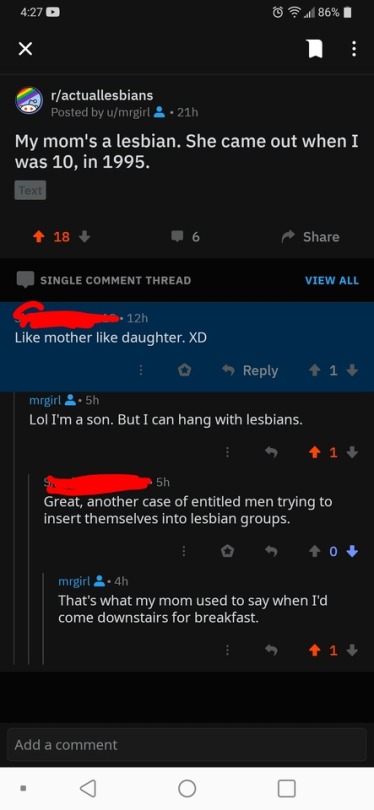Open options for "Like mother like daughter" comment
Image resolution: width=374 pixels, height=810 pixels.
[x=141, y=370]
